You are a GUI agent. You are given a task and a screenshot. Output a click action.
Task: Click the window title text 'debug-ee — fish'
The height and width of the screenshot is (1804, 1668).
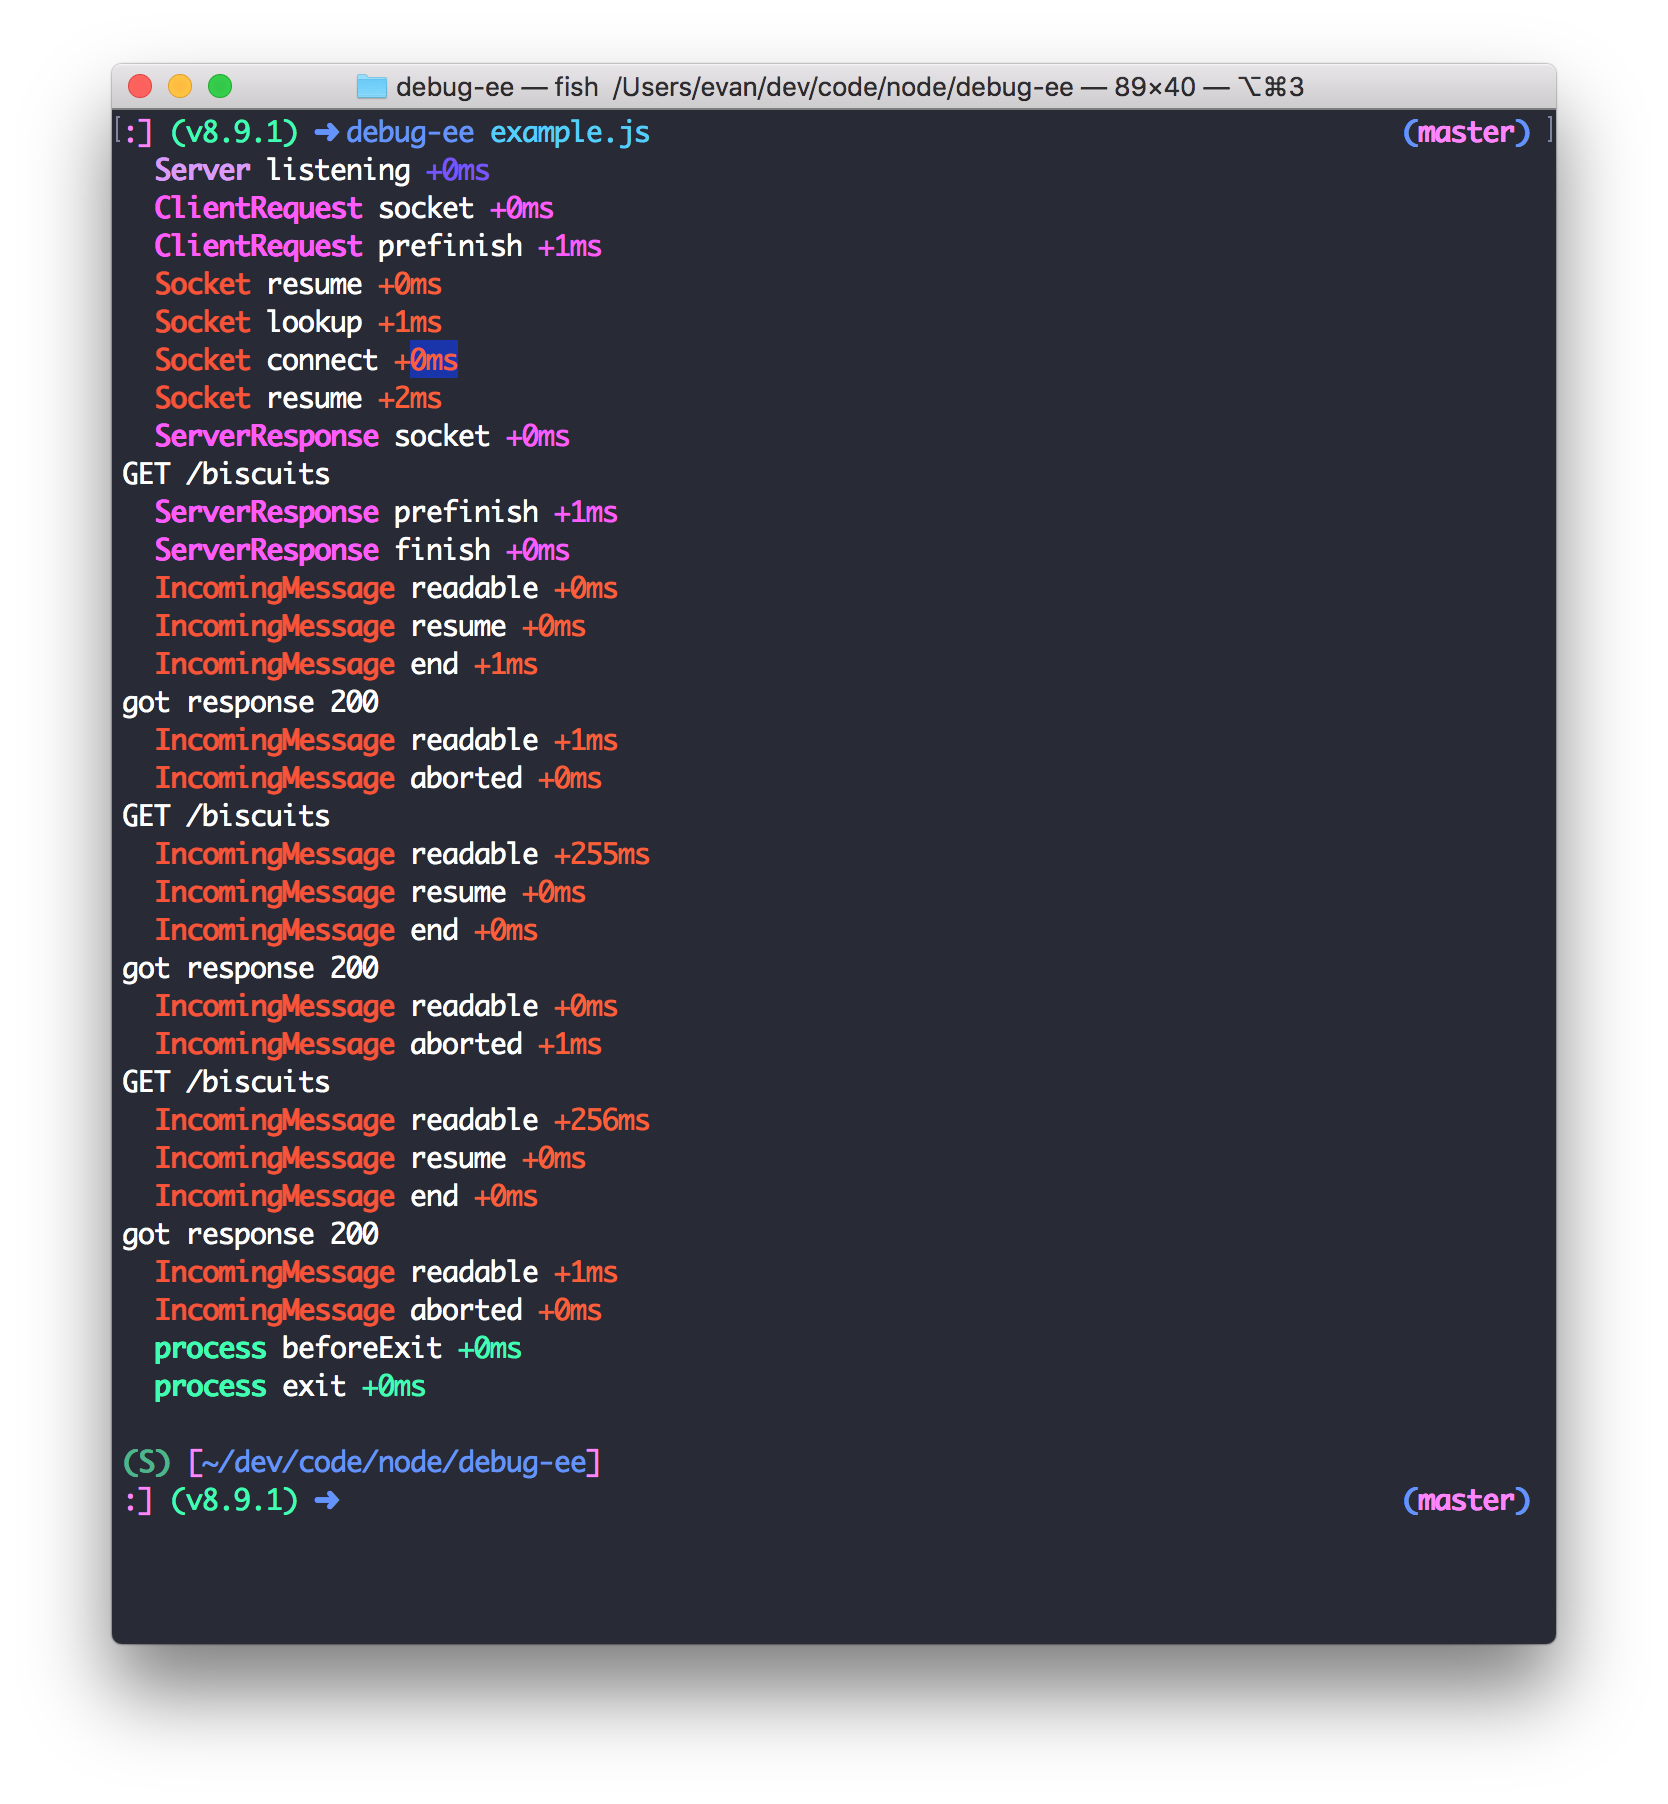pos(497,87)
